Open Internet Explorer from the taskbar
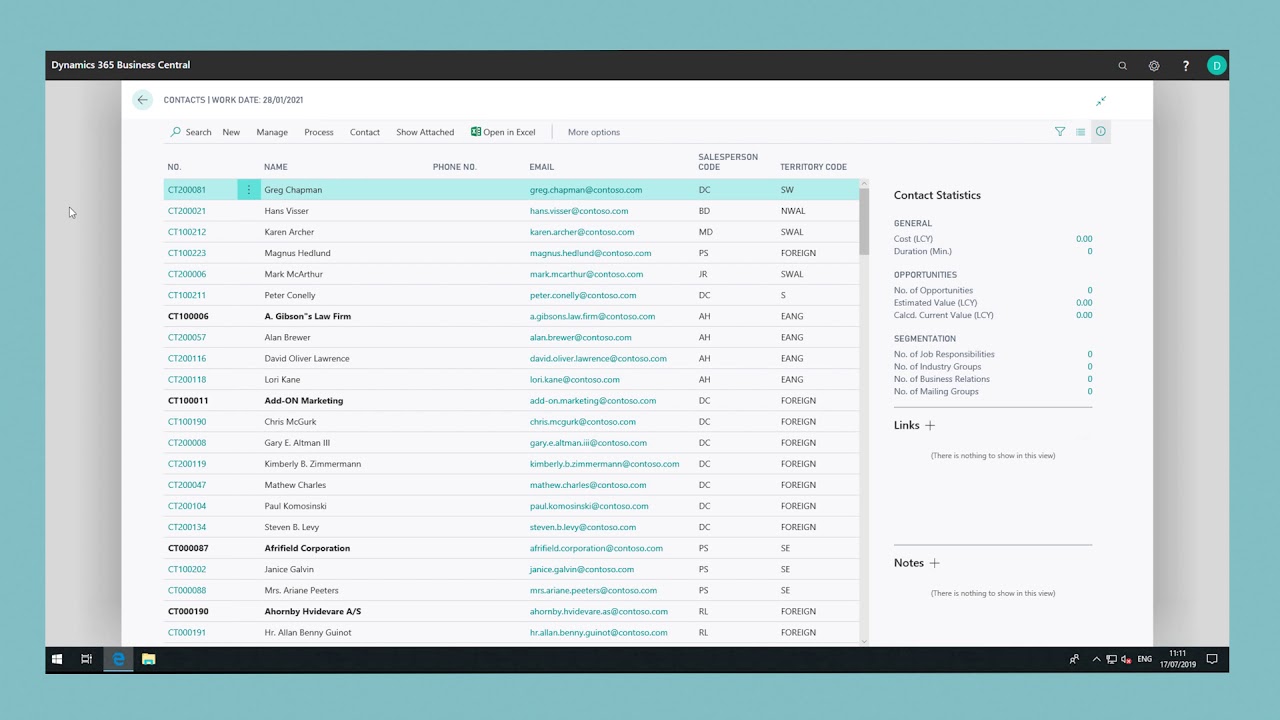 [x=118, y=659]
